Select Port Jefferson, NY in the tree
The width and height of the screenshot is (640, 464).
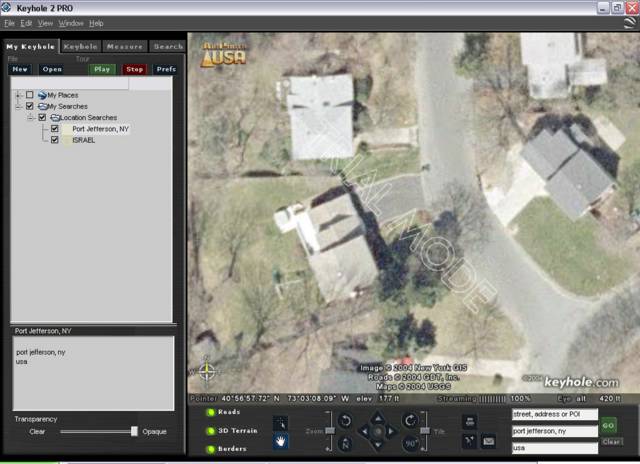[x=100, y=129]
